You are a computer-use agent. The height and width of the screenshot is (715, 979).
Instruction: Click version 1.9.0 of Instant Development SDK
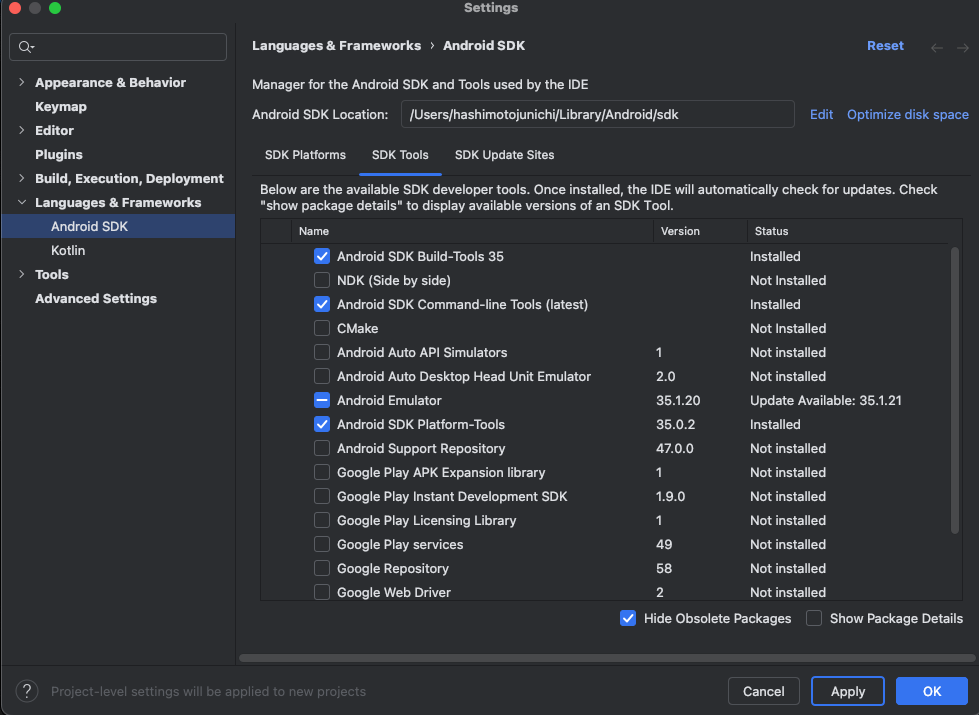(671, 496)
